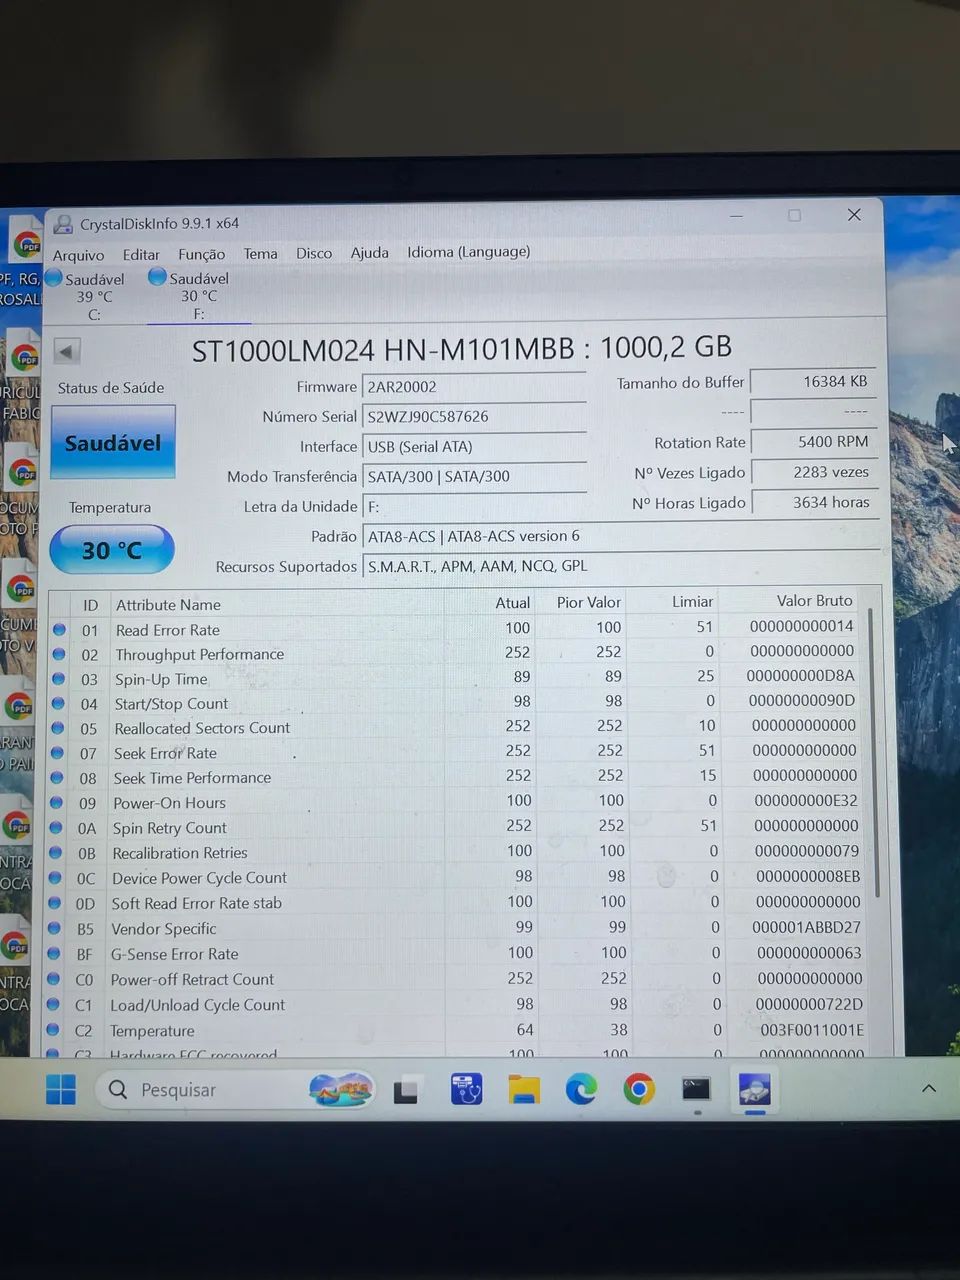Viewport: 960px width, 1280px height.
Task: Click the status dot for Device Power Cycle Count
Action: 55,877
